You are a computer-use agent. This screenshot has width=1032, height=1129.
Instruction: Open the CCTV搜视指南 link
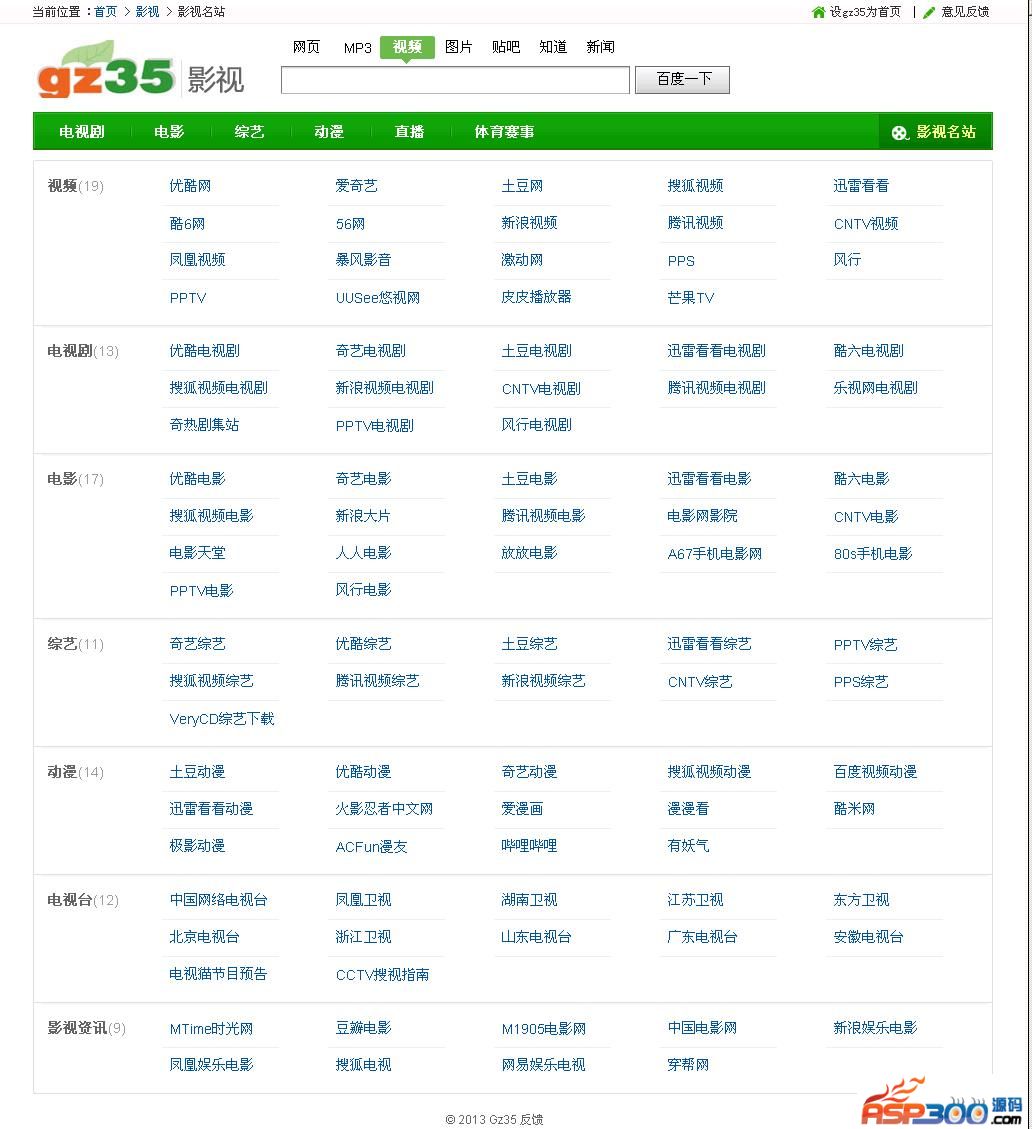tap(382, 975)
